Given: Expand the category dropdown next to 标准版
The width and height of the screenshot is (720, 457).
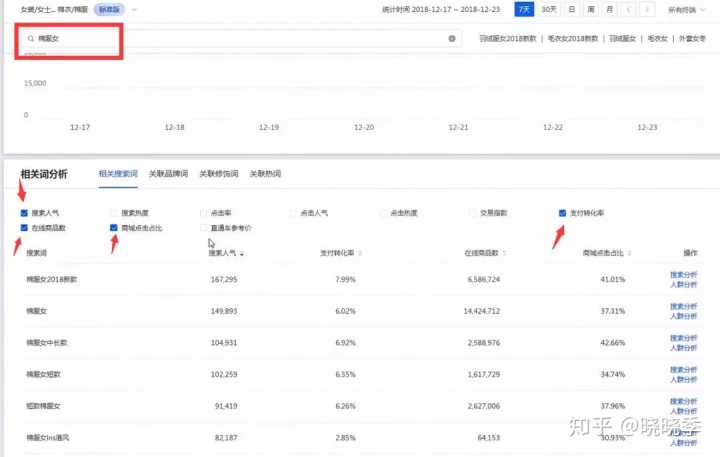Looking at the screenshot, I should point(135,9).
